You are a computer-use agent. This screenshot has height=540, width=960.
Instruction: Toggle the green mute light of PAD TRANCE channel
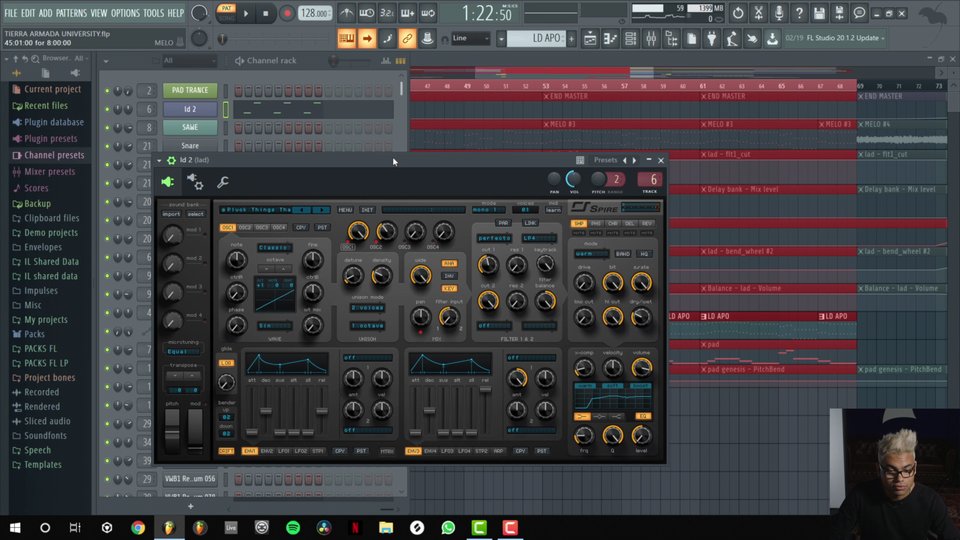click(x=107, y=91)
